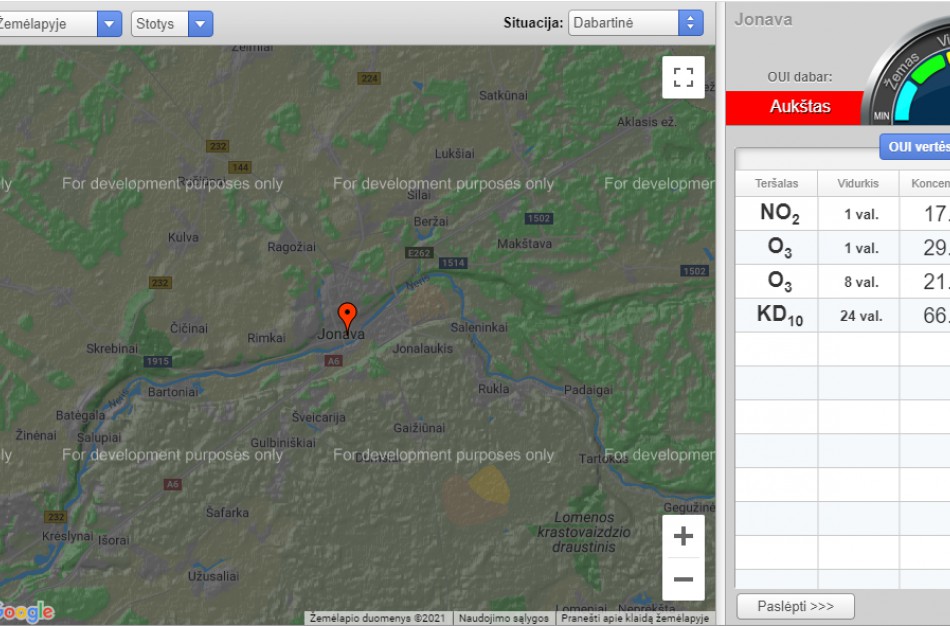Screen dimensions: 950x626
Task: Open Pranešti apie klaidą žemėlapyje link
Action: point(634,618)
